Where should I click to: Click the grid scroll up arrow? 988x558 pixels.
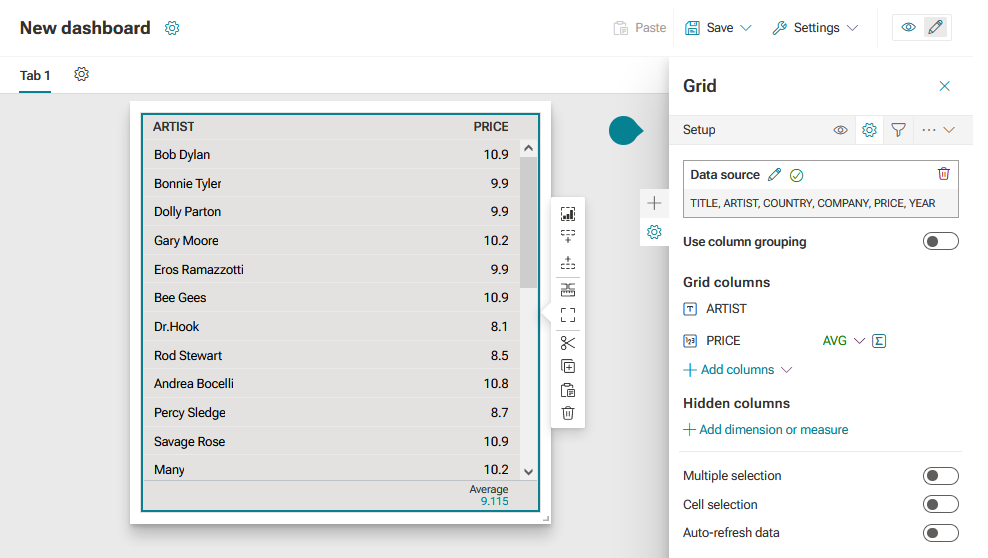coord(529,148)
